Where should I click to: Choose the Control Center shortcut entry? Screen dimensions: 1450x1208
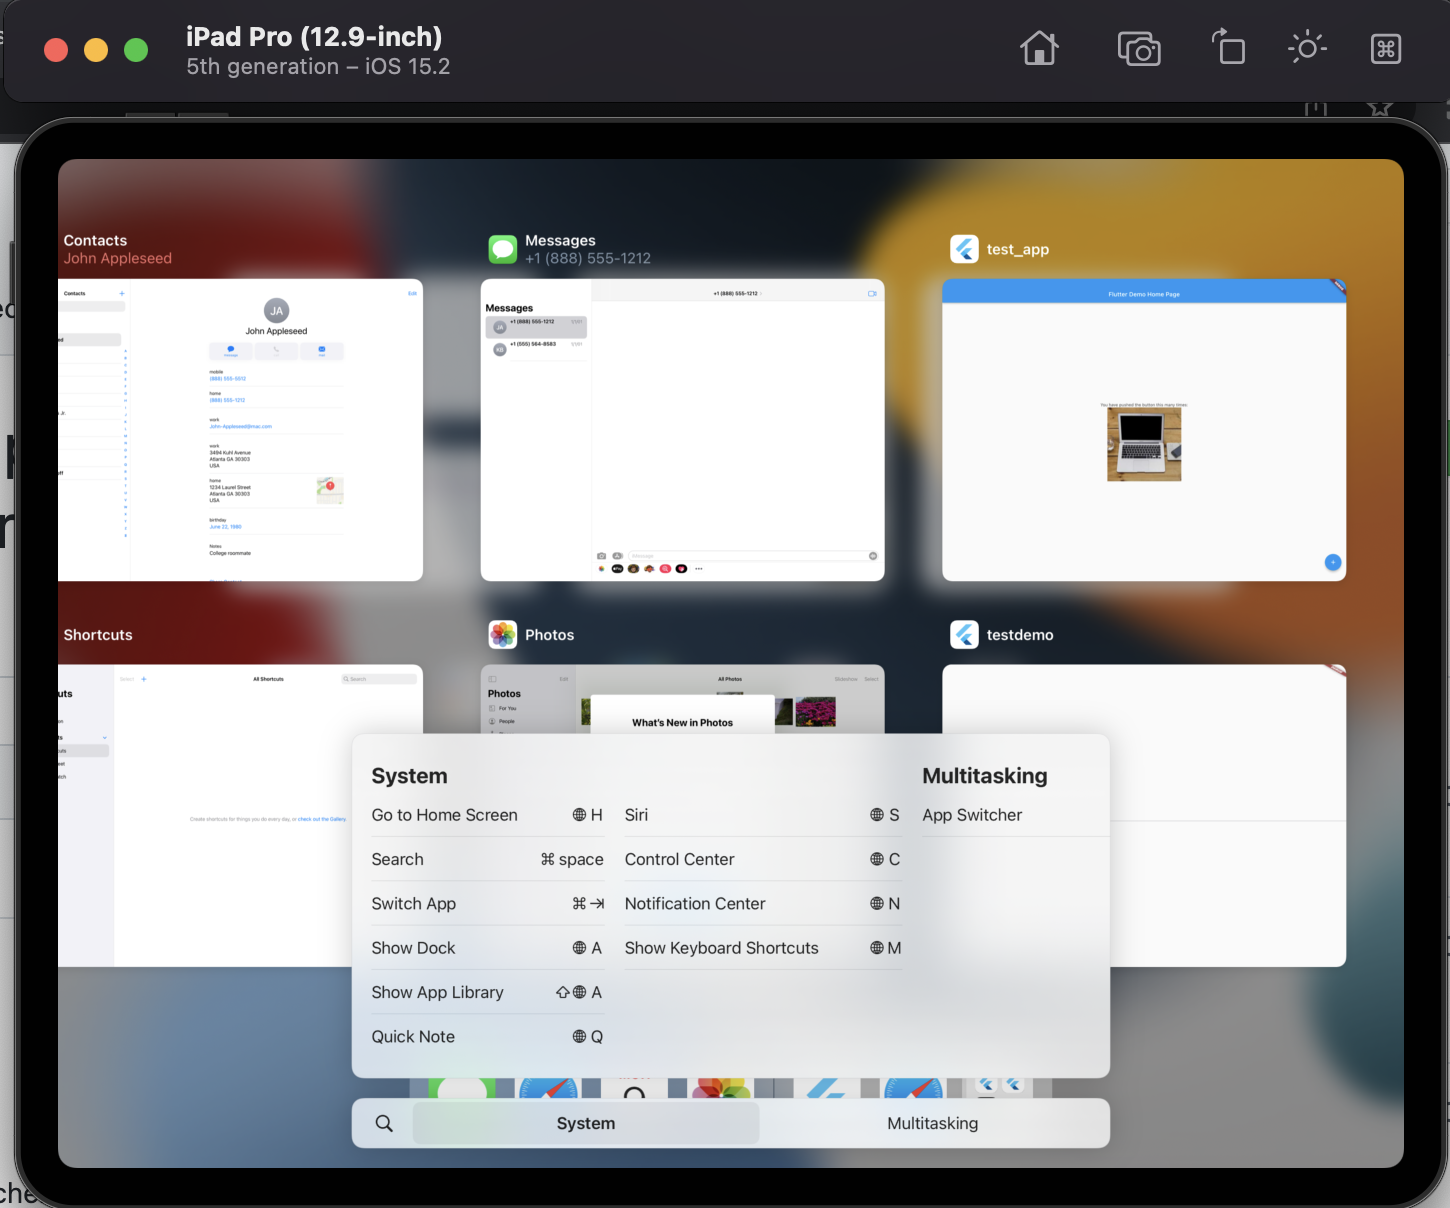click(679, 859)
